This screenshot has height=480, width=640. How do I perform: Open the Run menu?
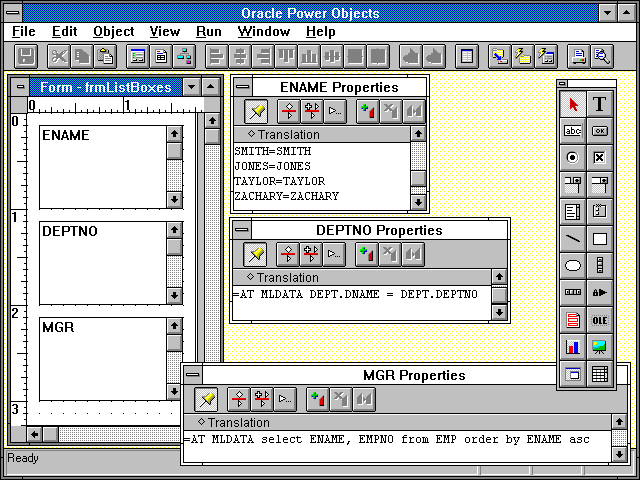tap(209, 31)
